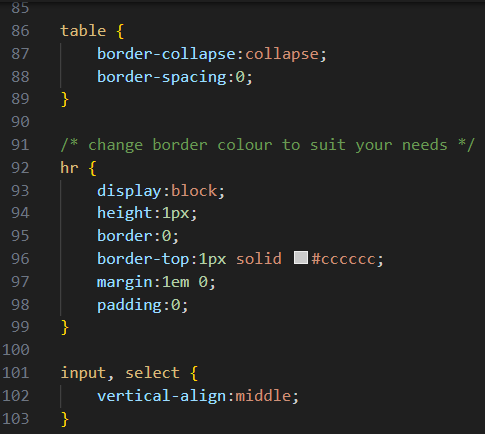The image size is (485, 434).
Task: Click the 'vertical-align' property name
Action: [161, 396]
